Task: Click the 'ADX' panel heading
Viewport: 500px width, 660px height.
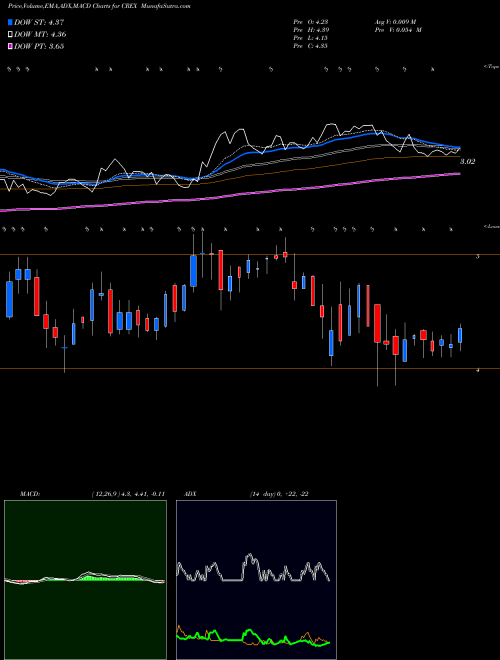Action: pyautogui.click(x=191, y=494)
